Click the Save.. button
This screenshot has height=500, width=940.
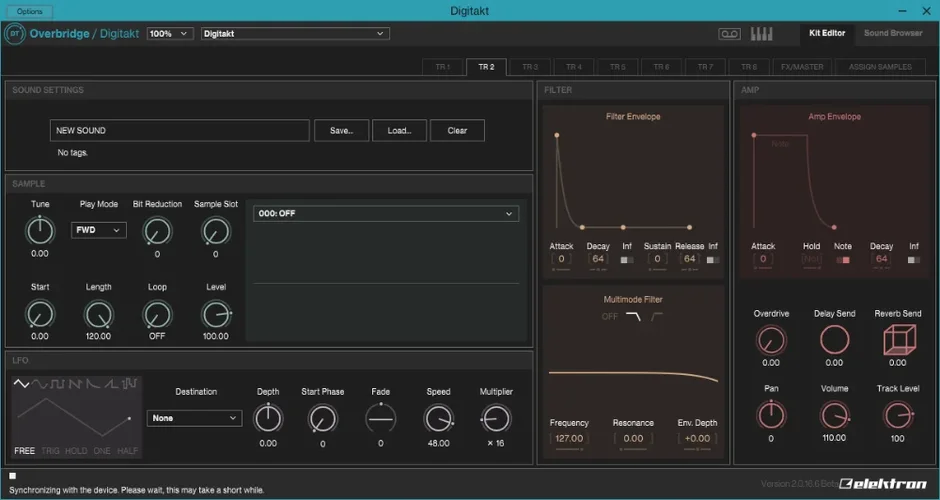click(342, 131)
